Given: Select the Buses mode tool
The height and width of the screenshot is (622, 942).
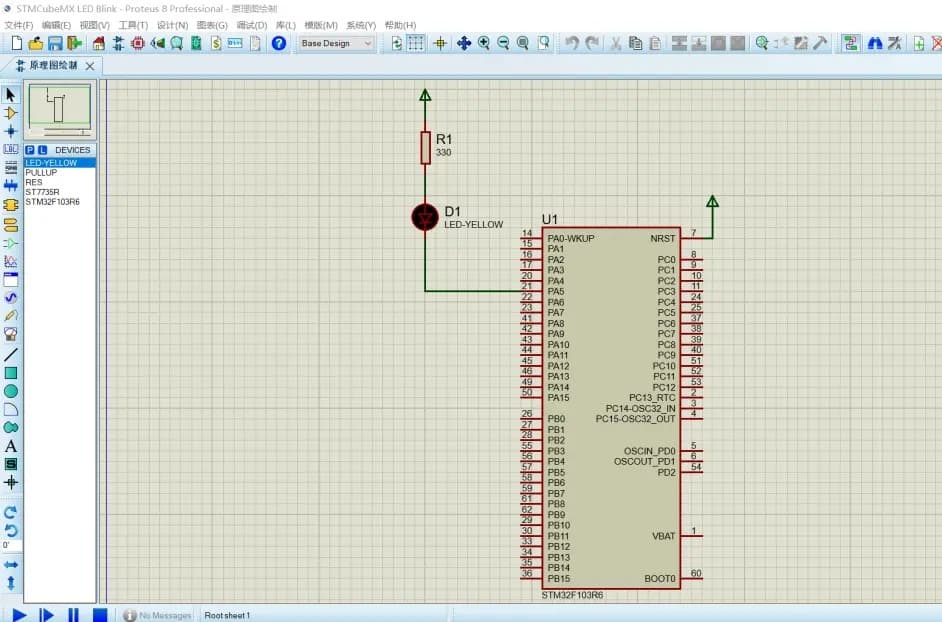Looking at the screenshot, I should (x=10, y=186).
